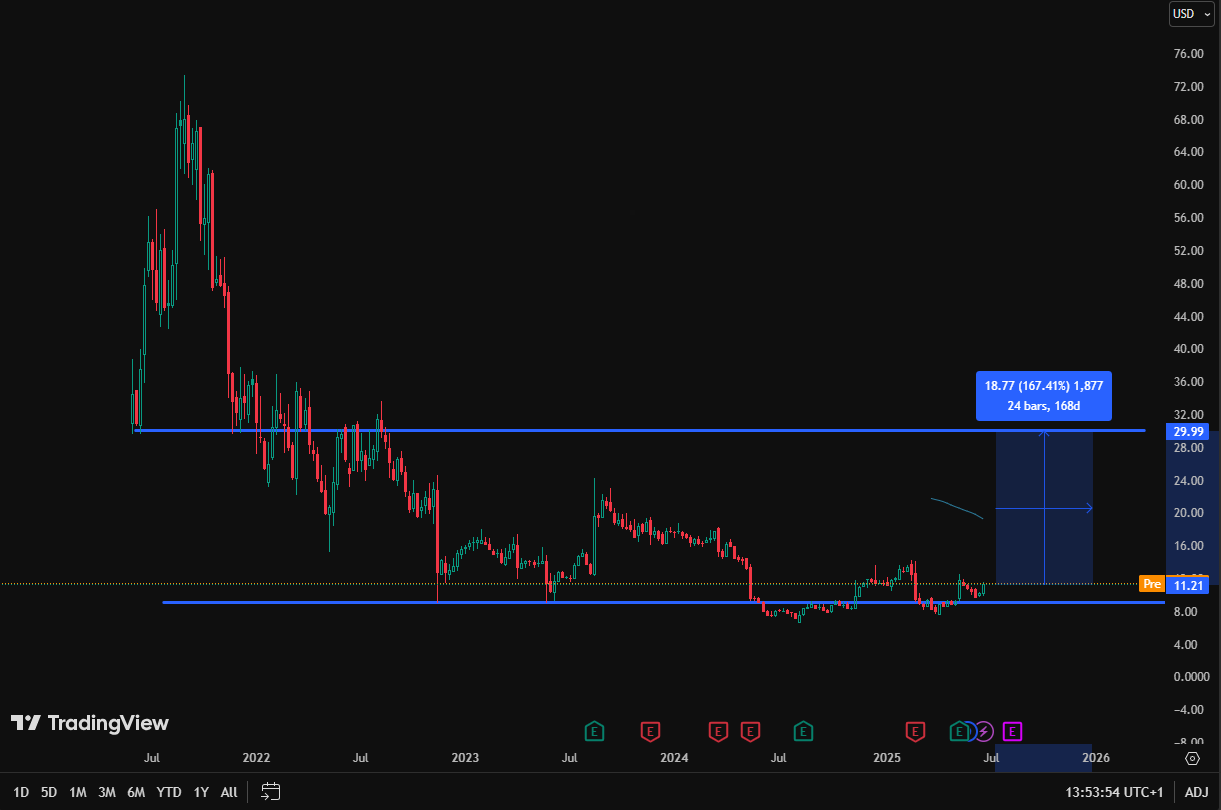Select the blue price range measurement box

pos(1044,507)
